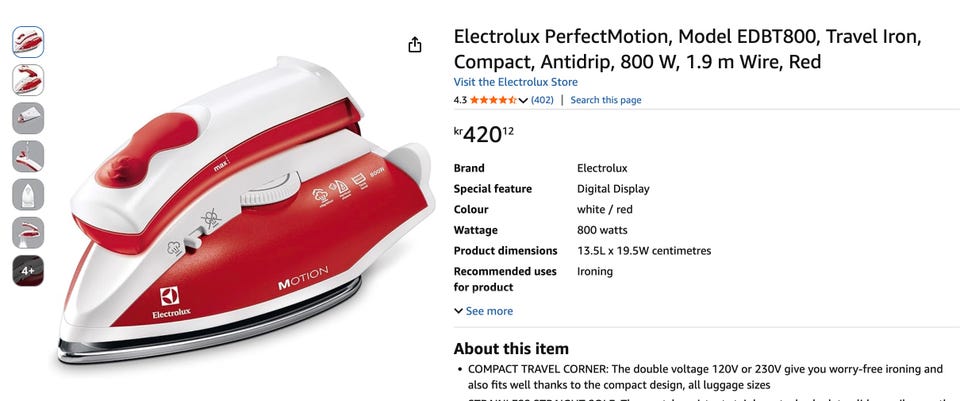This screenshot has height=401, width=960.
Task: Click the share icon above product image
Action: (x=415, y=45)
